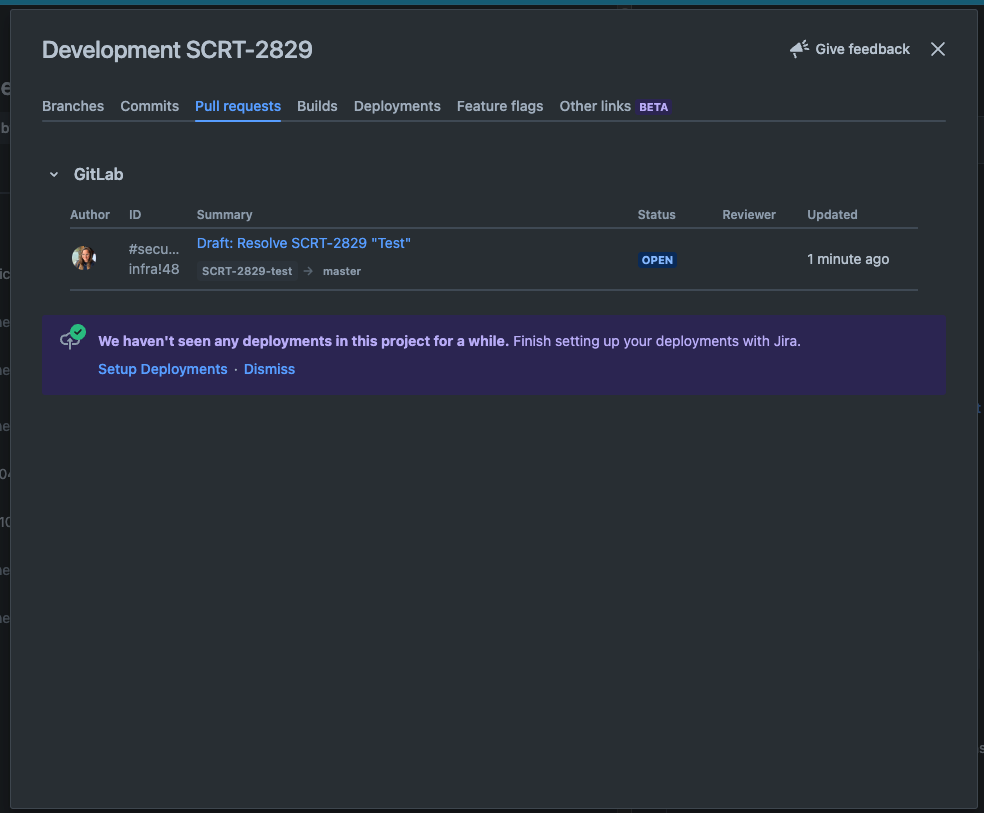The width and height of the screenshot is (984, 813).
Task: Go to the Feature flags tab
Action: (x=500, y=106)
